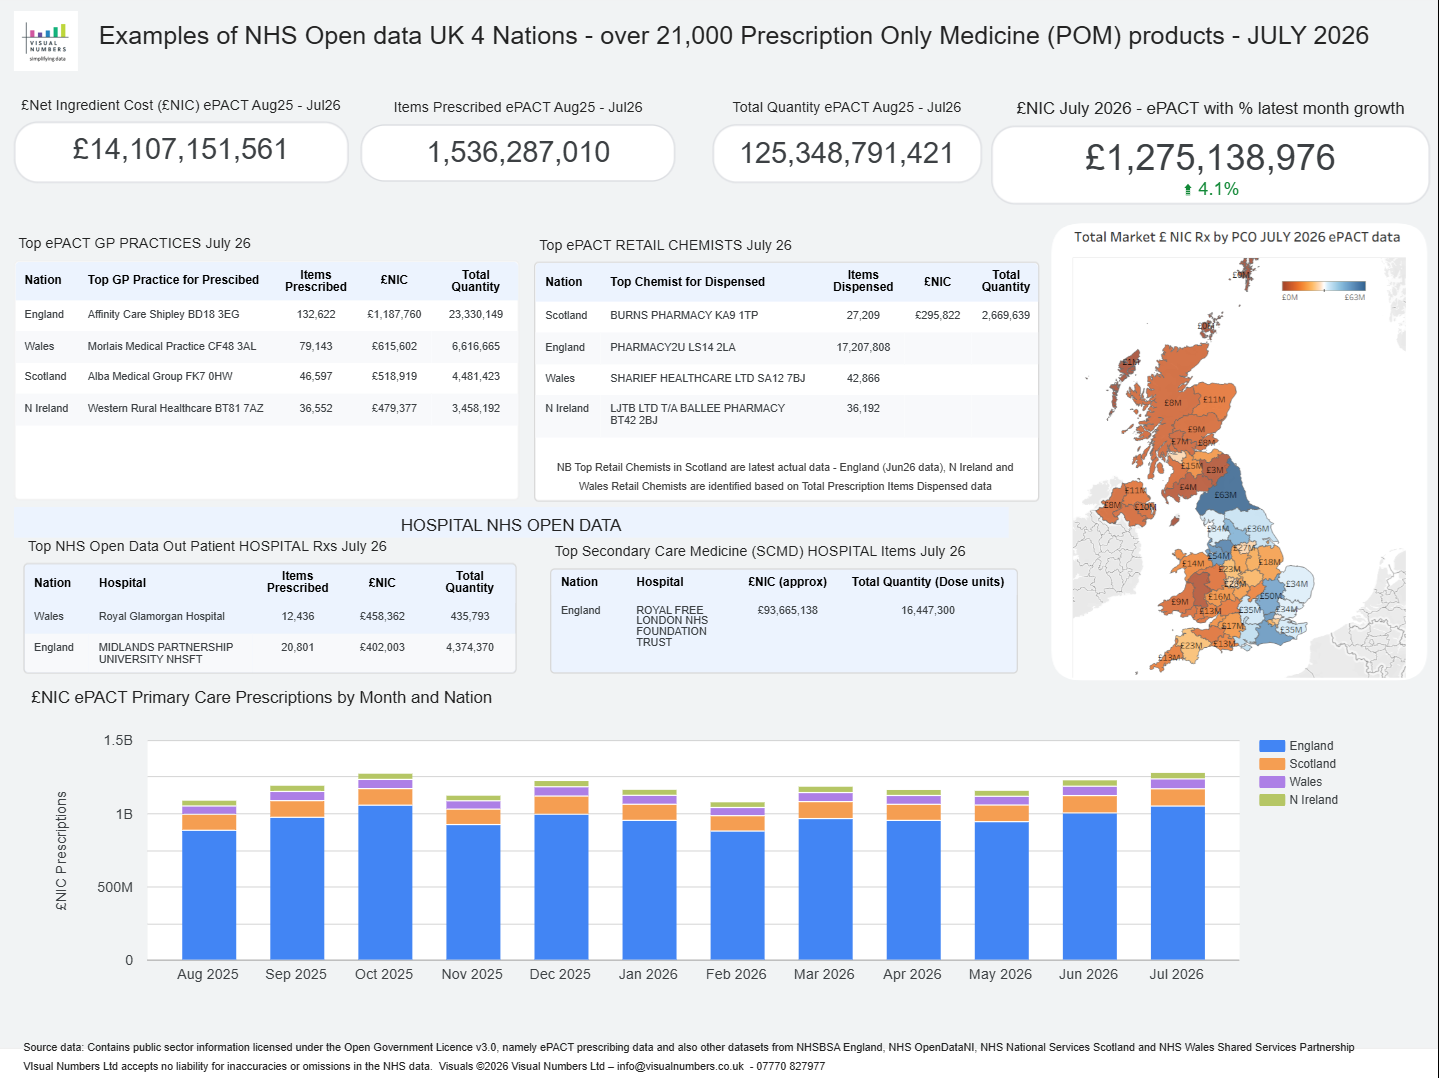1439x1078 pixels.
Task: Click the Visual Numbers logo
Action: point(46,41)
